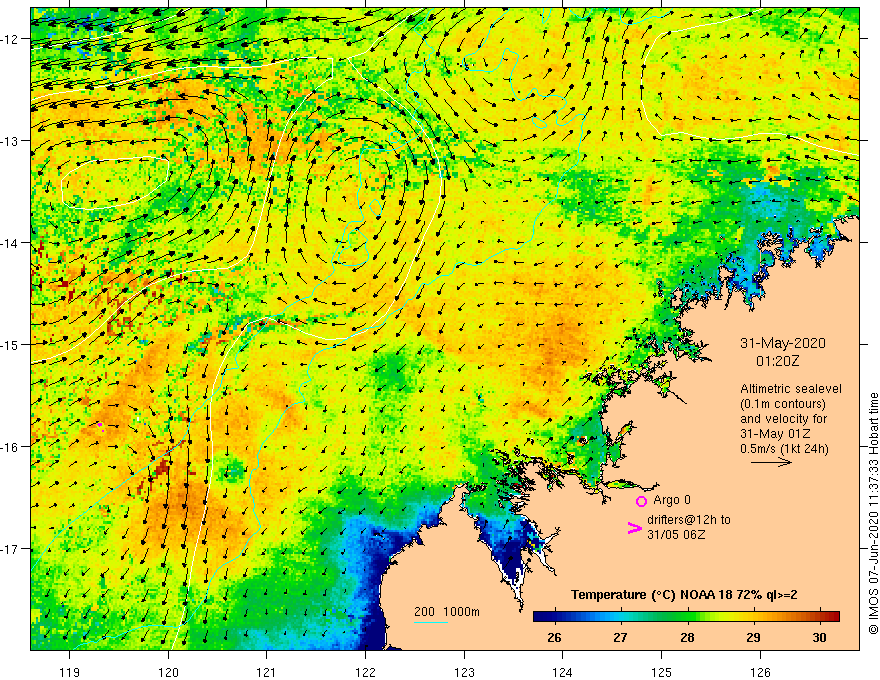
Task: Click the '31/05 06Z' text
Action: click(676, 535)
